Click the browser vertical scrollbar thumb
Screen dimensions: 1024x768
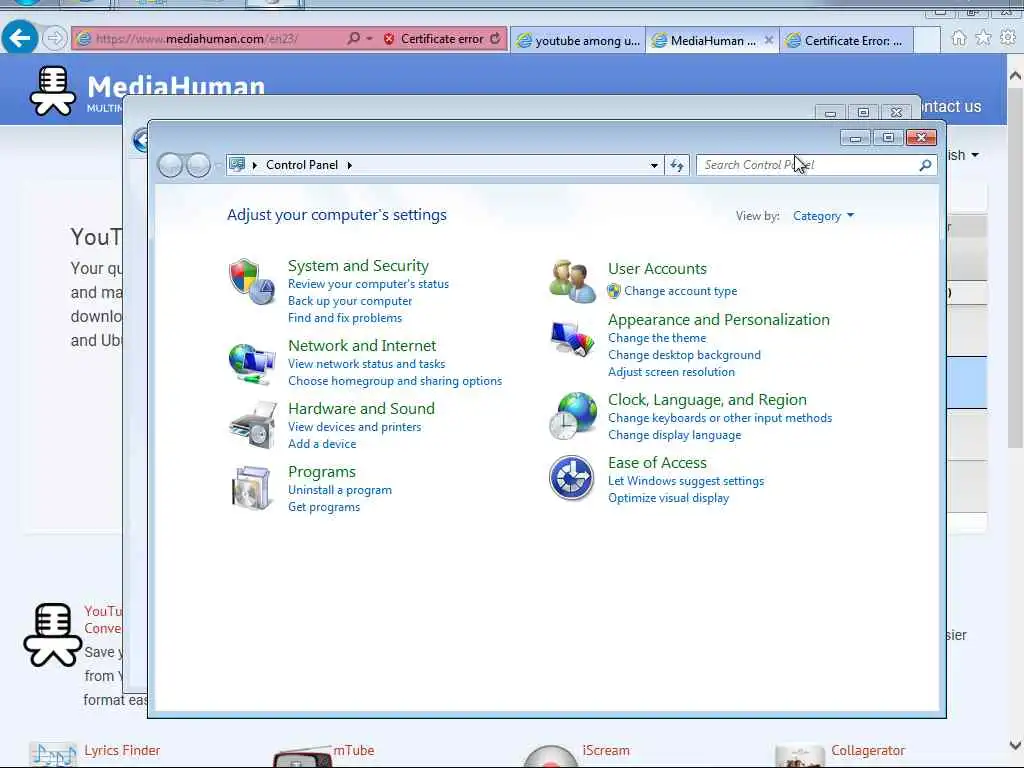[1016, 268]
